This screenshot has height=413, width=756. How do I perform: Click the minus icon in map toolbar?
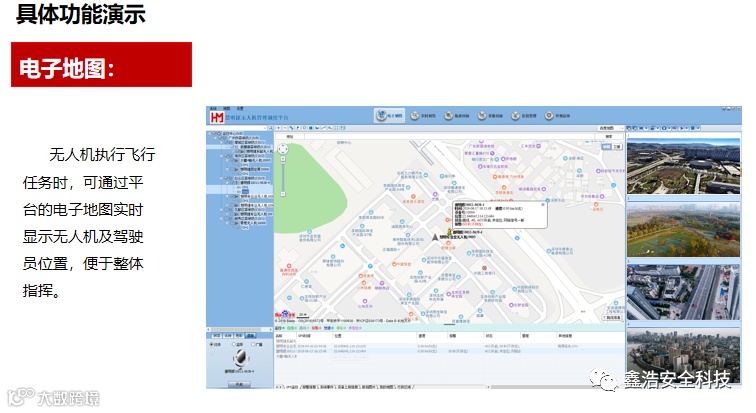285,128
